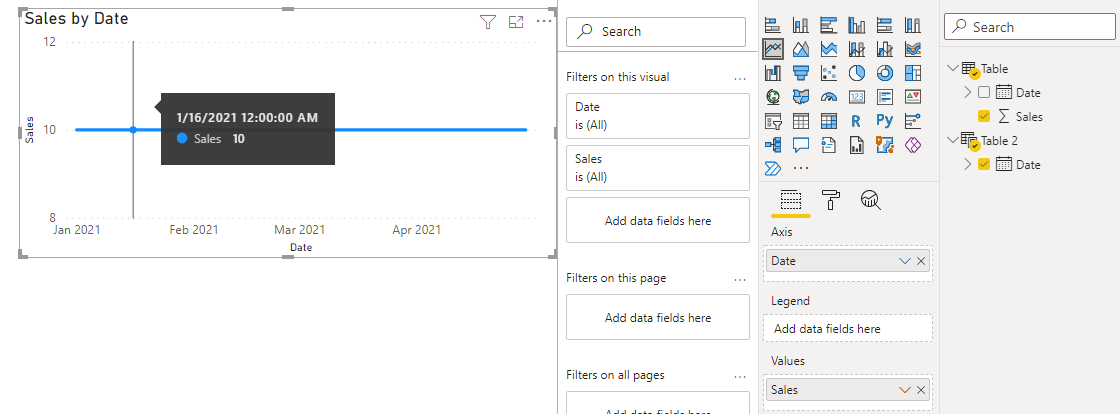Select the KPI visual
Viewport: 1120px width, 414px height.
coord(912,96)
